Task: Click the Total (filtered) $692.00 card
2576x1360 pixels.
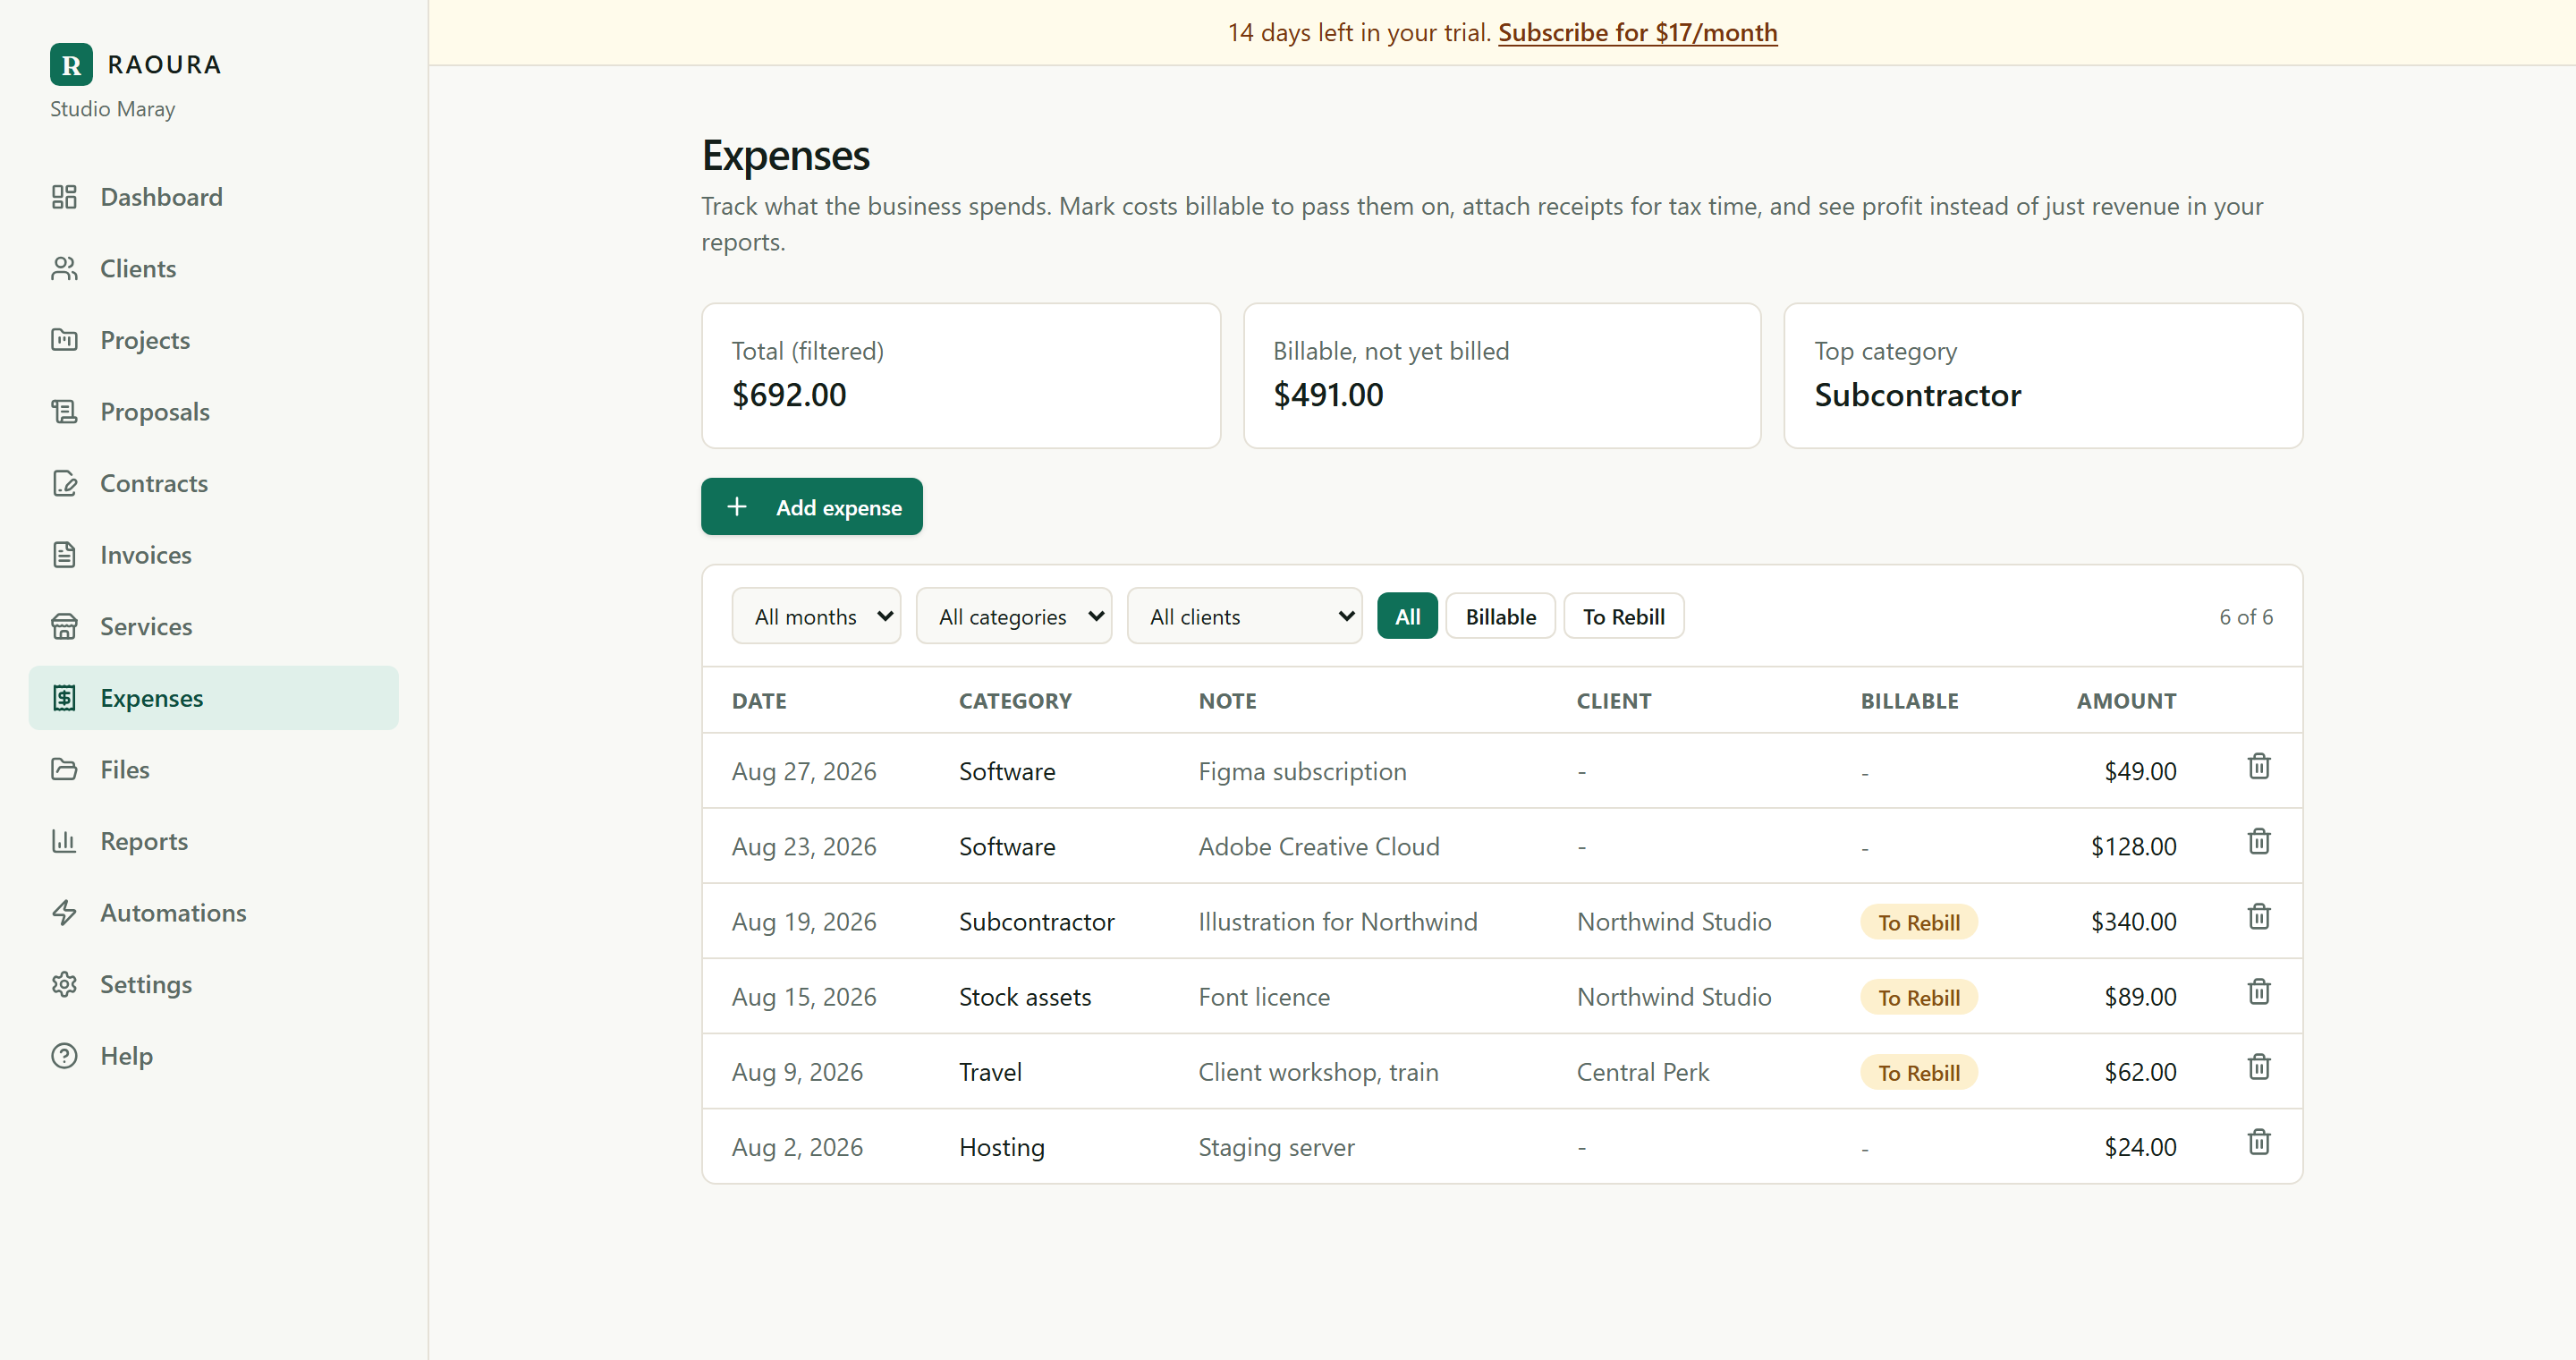Action: pyautogui.click(x=961, y=376)
